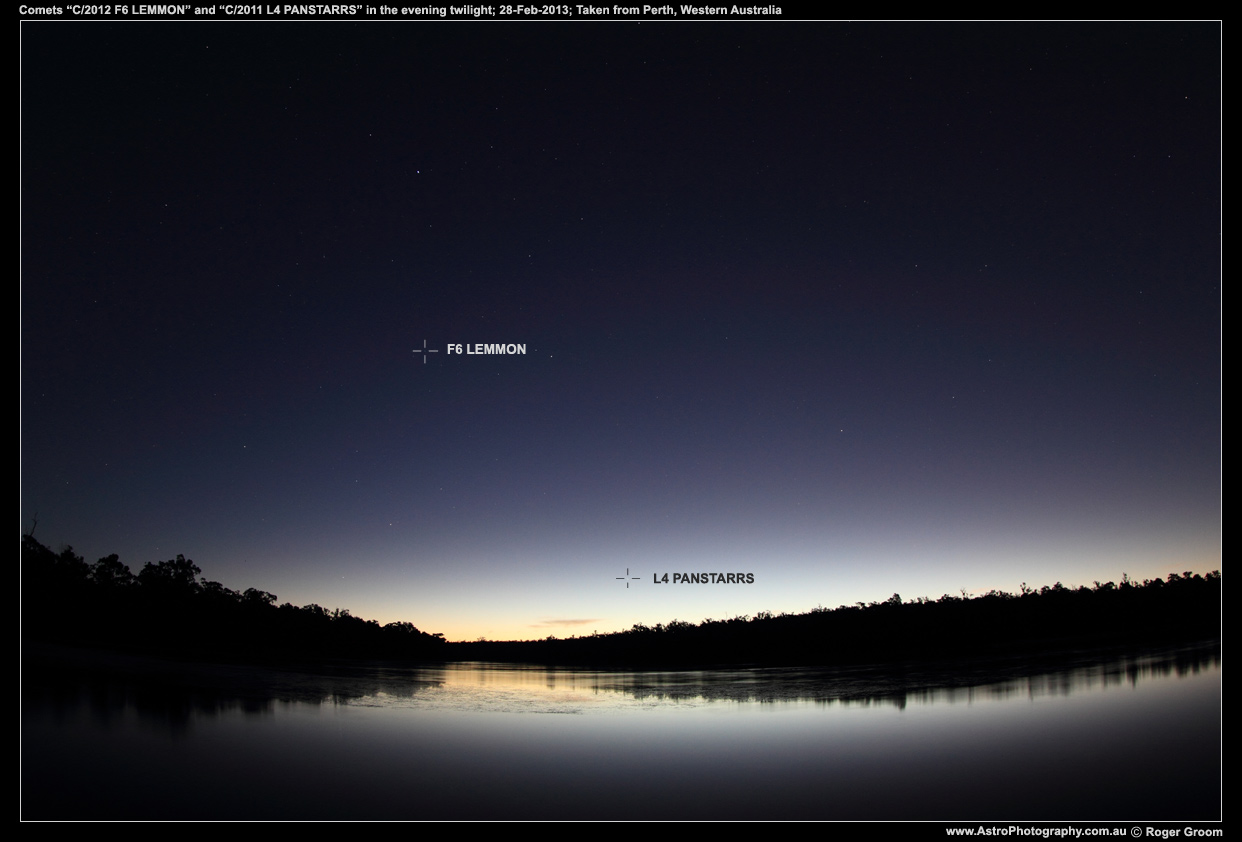Click the "F6 LEMMON" label text
1242x842 pixels.
pyautogui.click(x=486, y=350)
